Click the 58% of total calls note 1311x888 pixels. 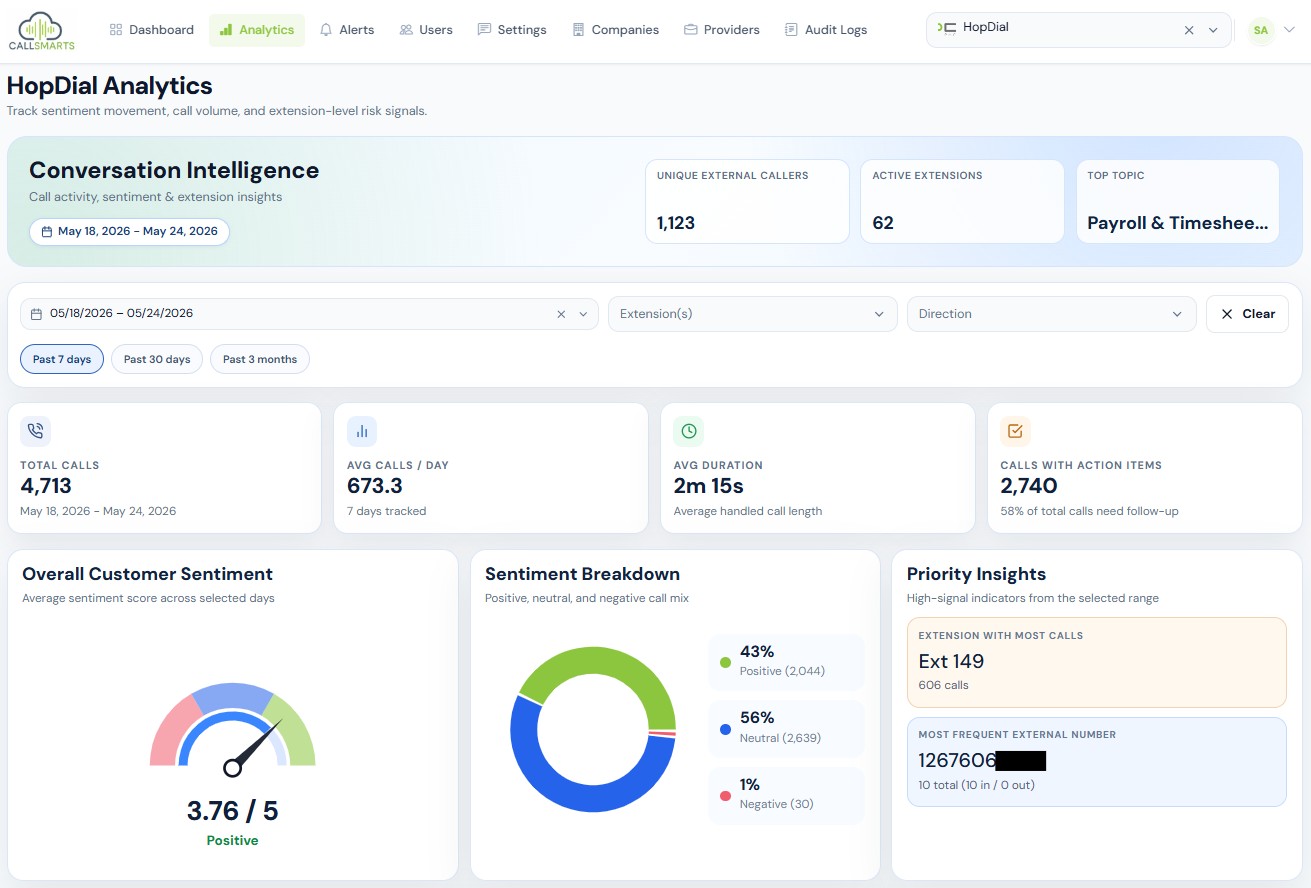point(1089,511)
